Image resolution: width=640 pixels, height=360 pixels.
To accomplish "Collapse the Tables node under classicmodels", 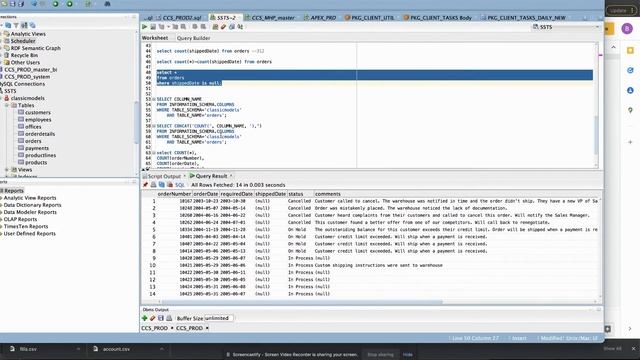I will pos(7,105).
